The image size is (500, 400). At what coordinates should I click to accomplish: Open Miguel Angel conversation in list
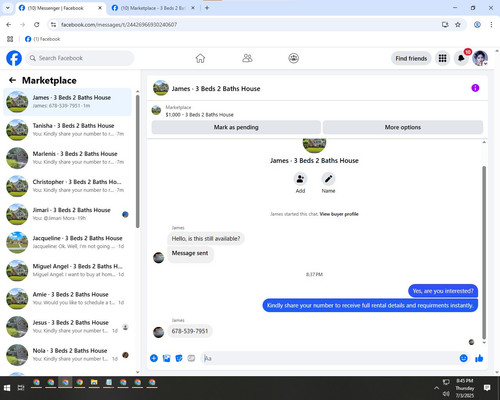tap(67, 270)
